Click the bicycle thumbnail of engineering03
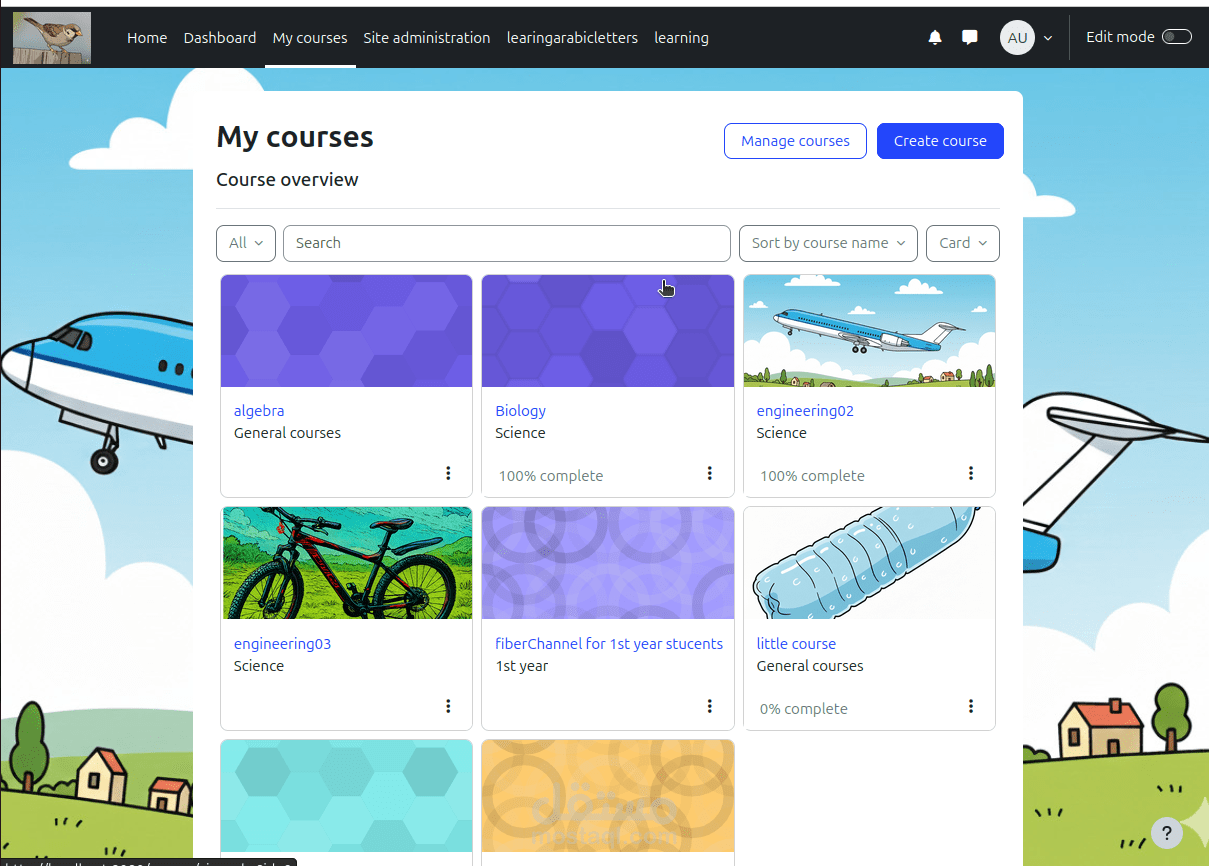The width and height of the screenshot is (1209, 866). point(346,563)
